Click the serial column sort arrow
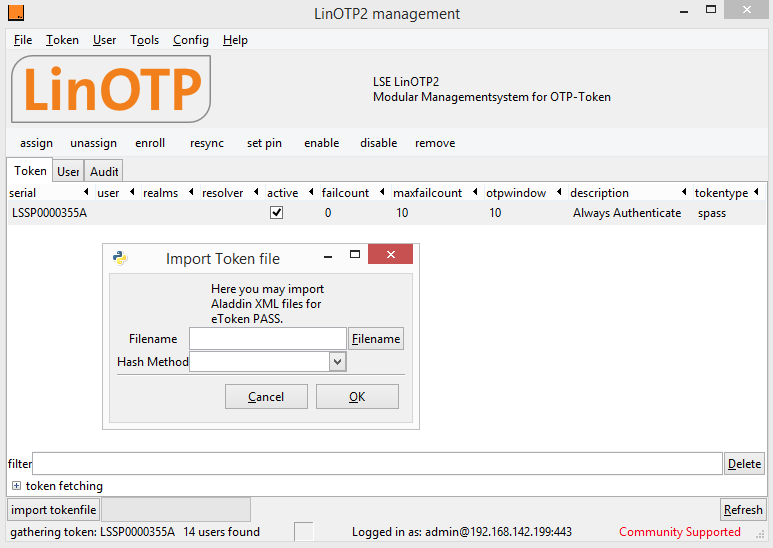 (x=86, y=192)
